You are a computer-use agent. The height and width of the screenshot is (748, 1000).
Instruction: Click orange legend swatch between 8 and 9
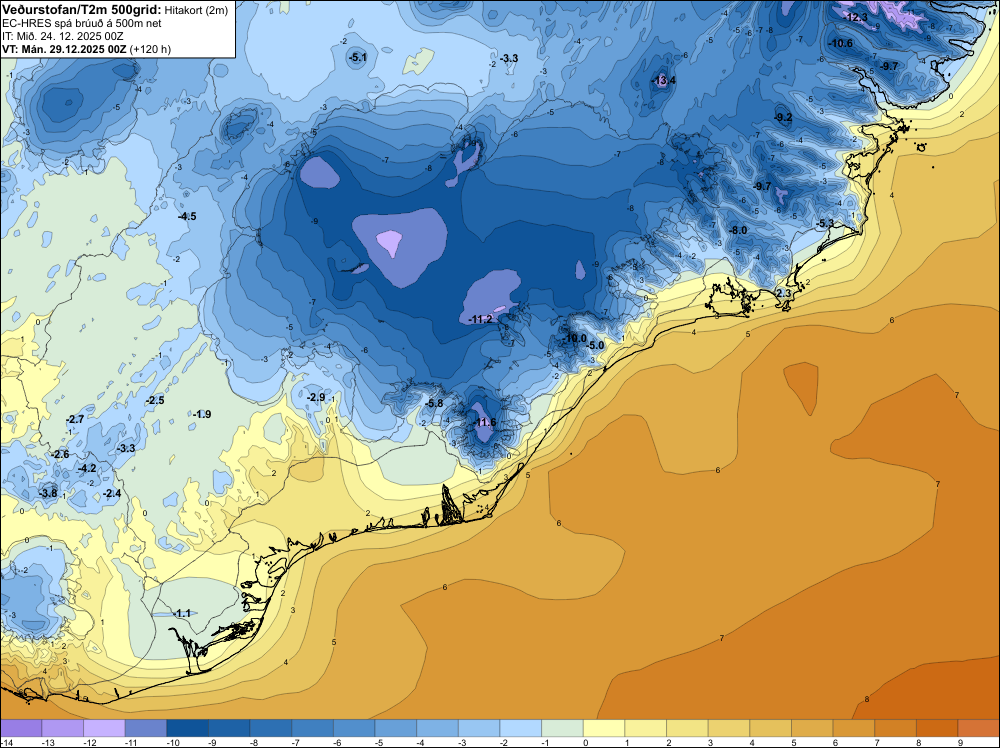[x=938, y=728]
